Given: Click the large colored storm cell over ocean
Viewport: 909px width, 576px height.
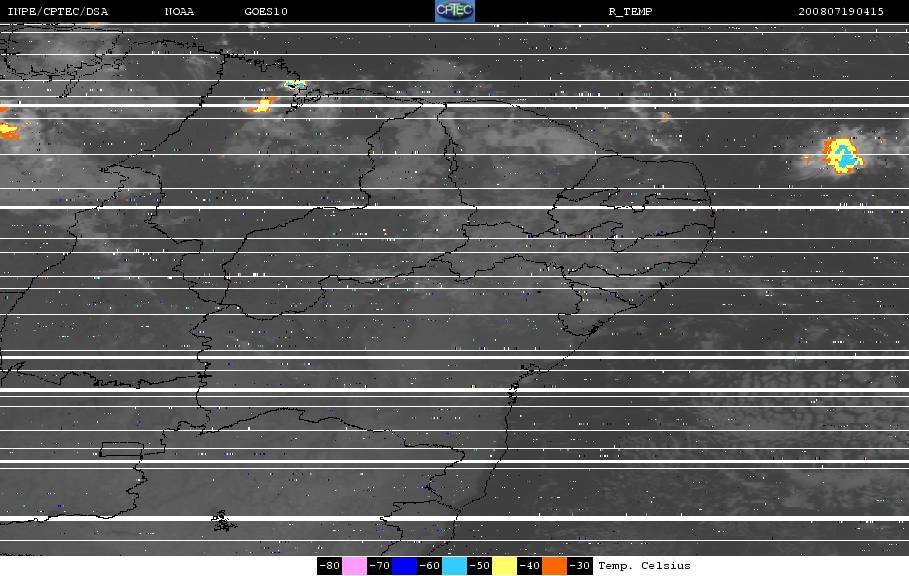Looking at the screenshot, I should click(x=842, y=155).
